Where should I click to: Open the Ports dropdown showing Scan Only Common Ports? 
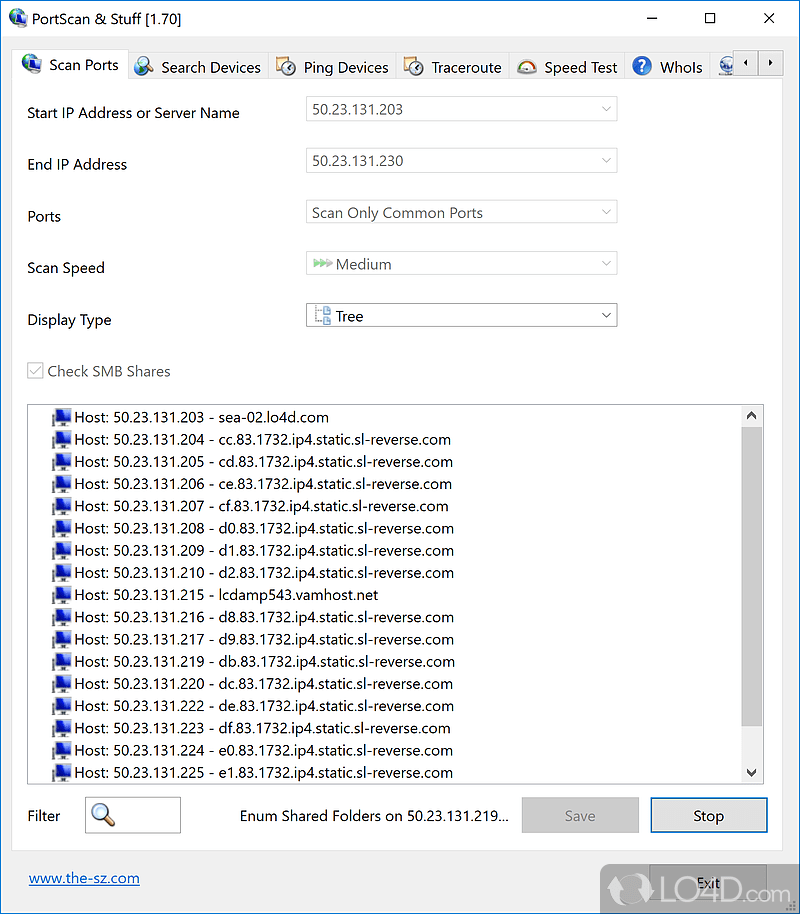coord(606,211)
